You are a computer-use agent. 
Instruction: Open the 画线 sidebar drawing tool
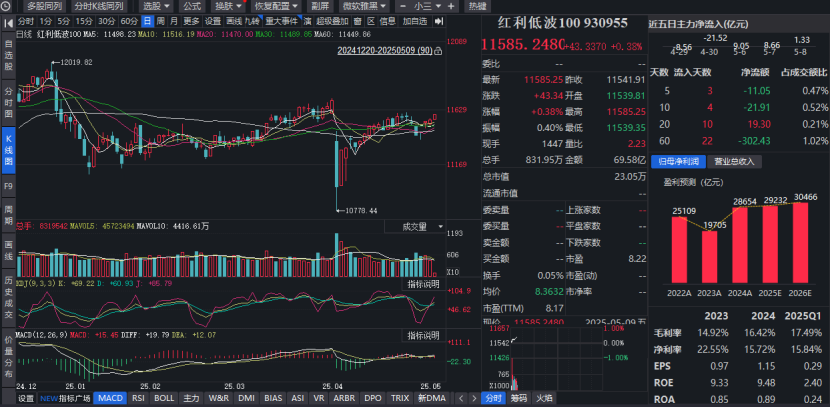pos(9,250)
